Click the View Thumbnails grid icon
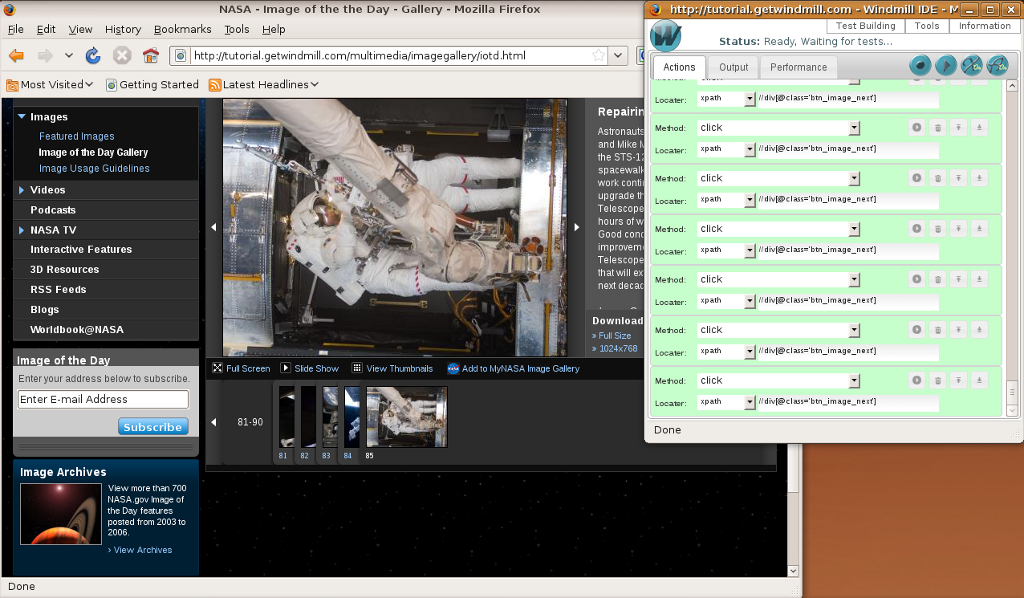The height and width of the screenshot is (598, 1024). click(x=357, y=368)
